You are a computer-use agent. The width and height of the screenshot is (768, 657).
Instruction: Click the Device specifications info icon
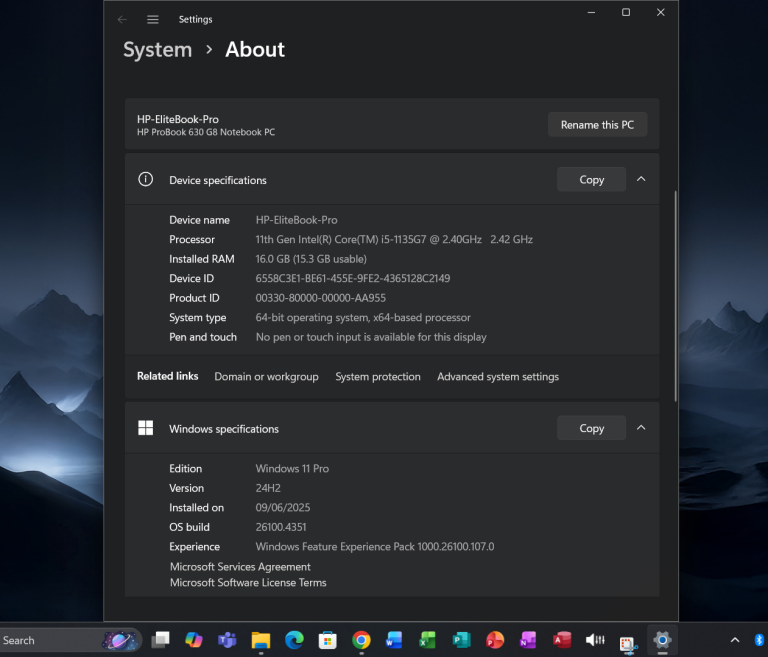146,180
